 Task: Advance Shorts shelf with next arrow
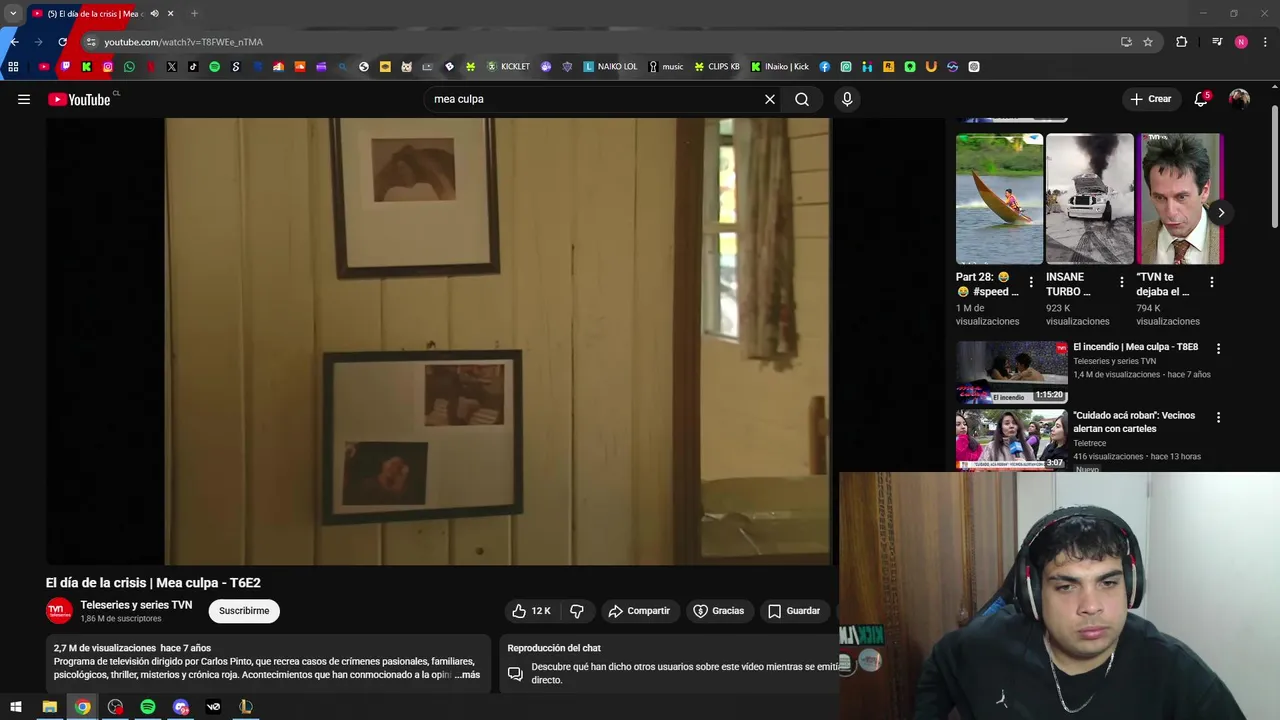pos(1221,212)
